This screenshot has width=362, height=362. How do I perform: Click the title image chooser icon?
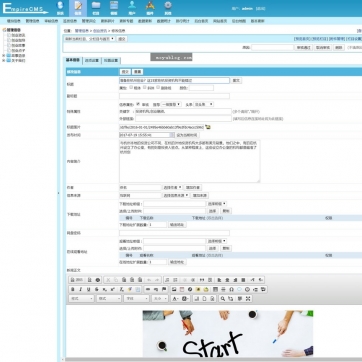tap(208, 127)
